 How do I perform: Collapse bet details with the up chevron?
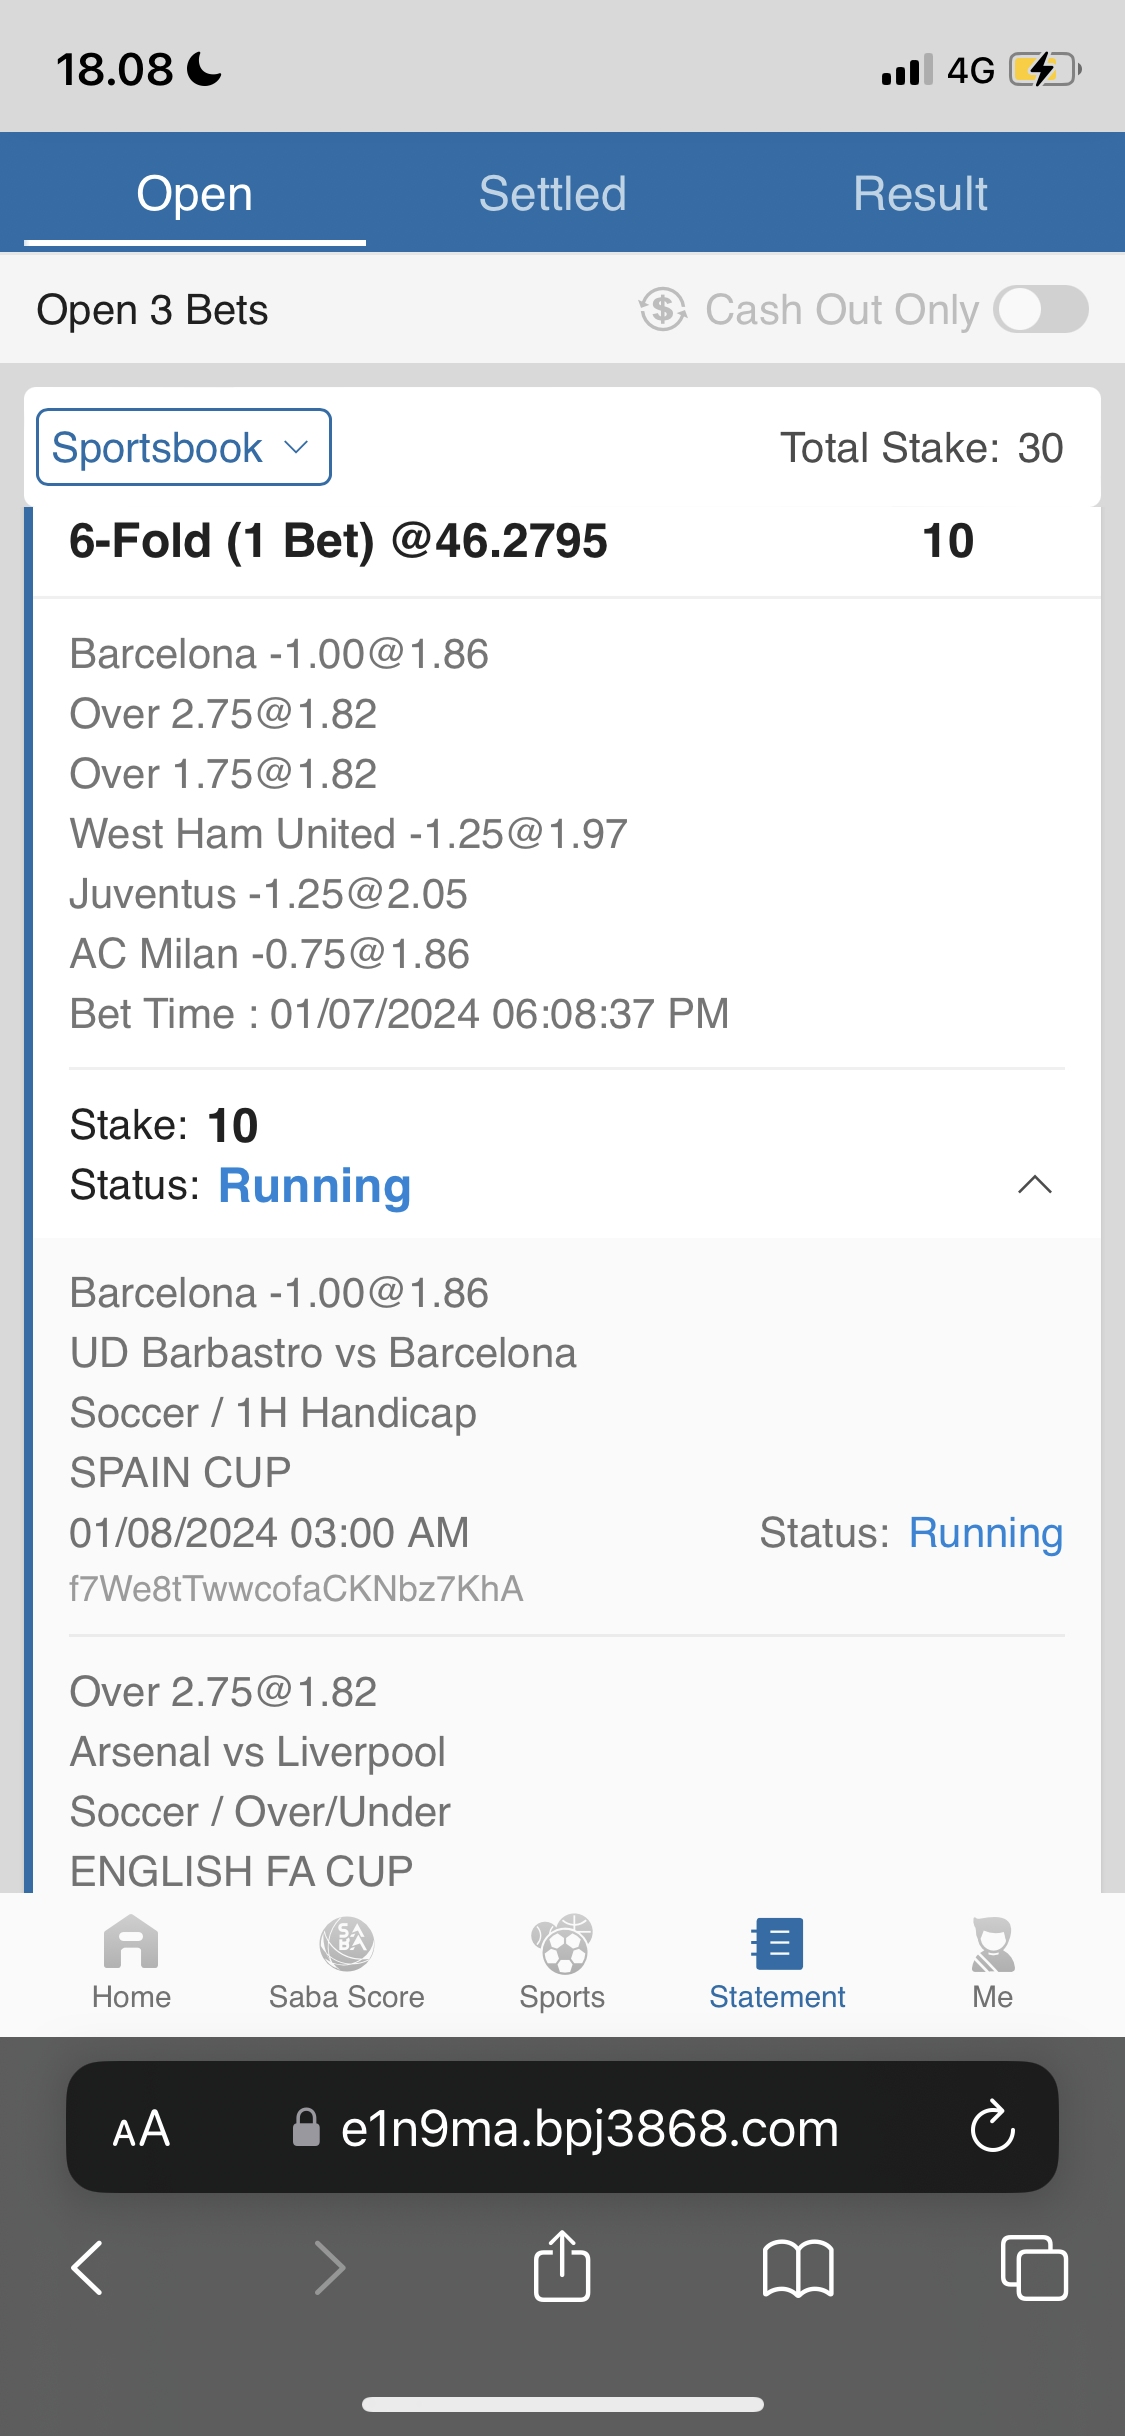[x=1034, y=1185]
